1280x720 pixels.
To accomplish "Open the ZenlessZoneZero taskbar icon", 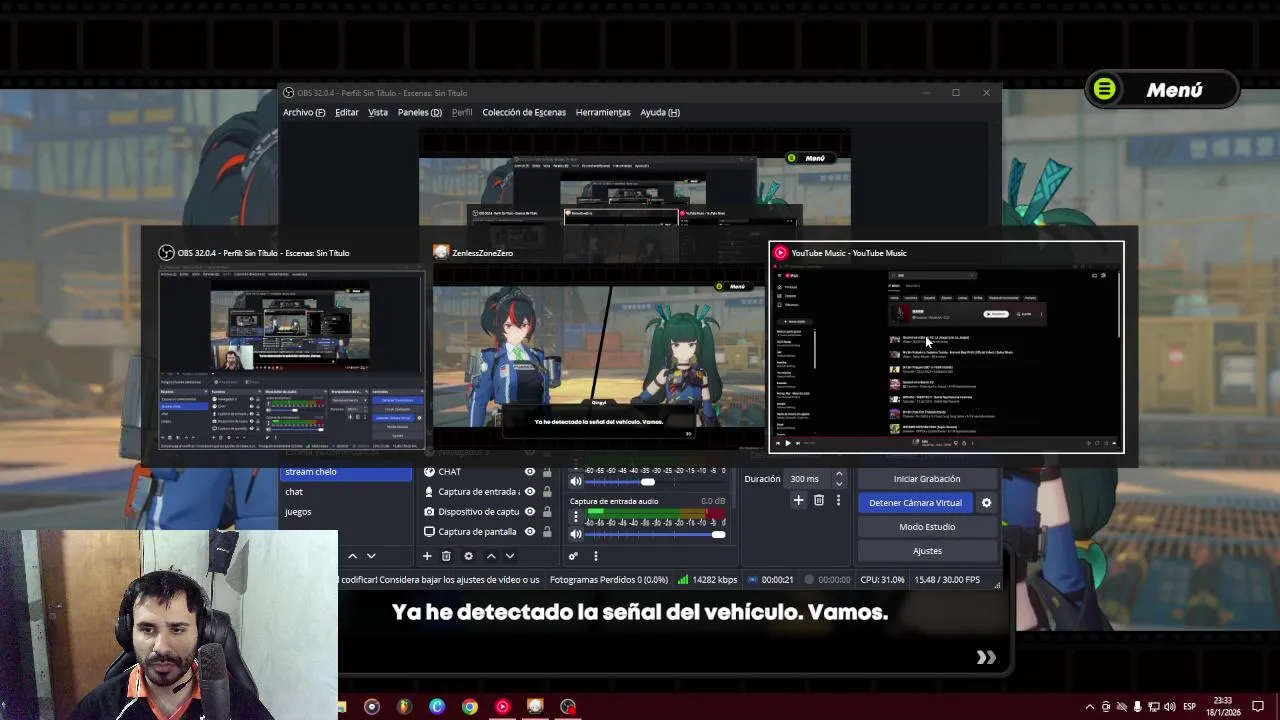I will click(x=535, y=707).
